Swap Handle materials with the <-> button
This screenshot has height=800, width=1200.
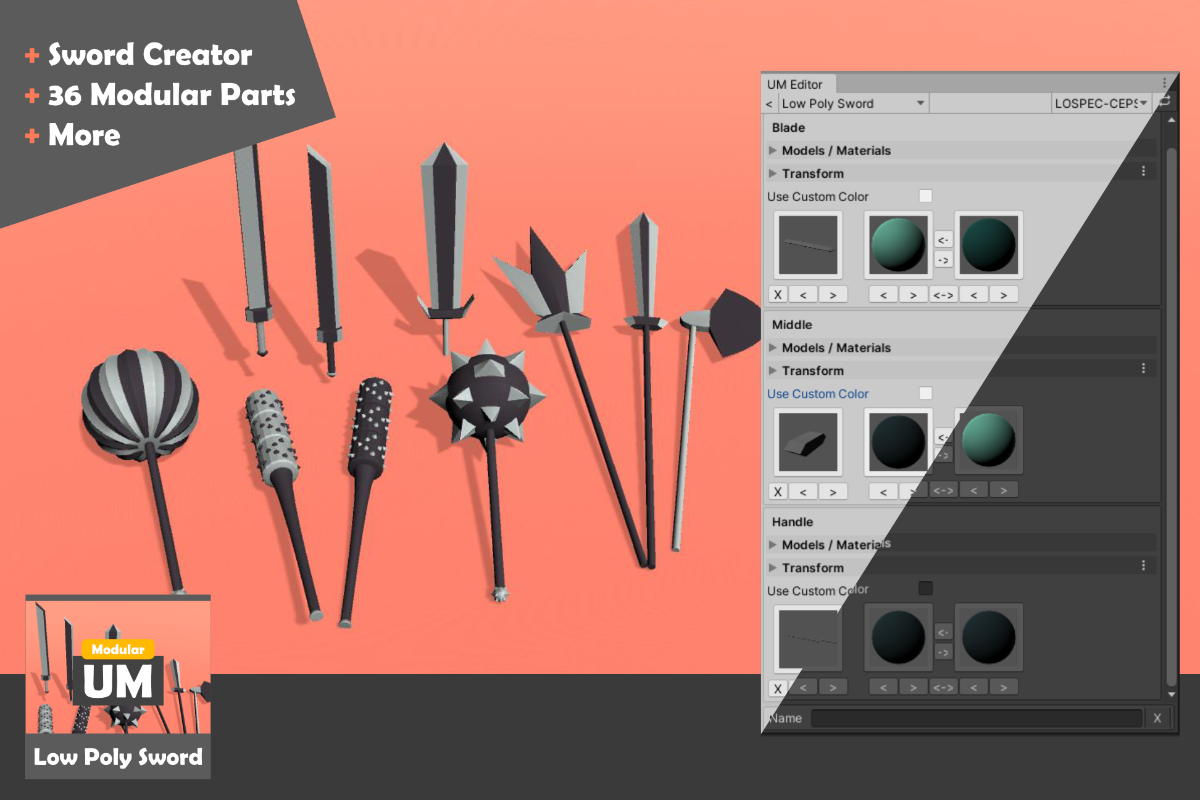pyautogui.click(x=943, y=687)
